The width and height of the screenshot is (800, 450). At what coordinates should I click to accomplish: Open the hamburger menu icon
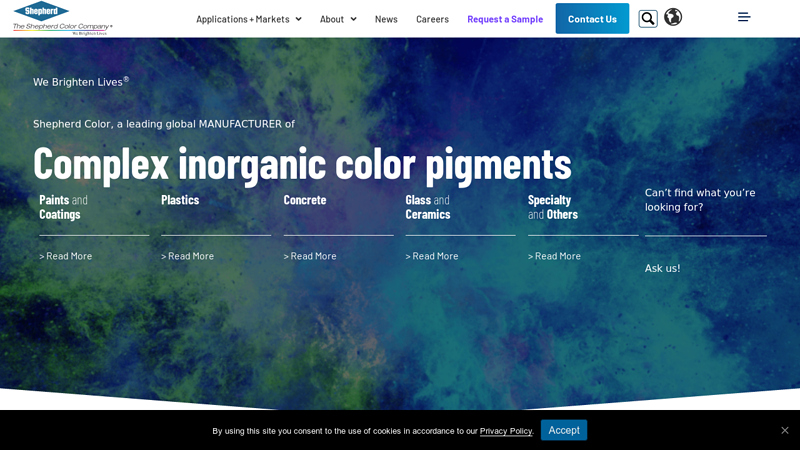[744, 17]
